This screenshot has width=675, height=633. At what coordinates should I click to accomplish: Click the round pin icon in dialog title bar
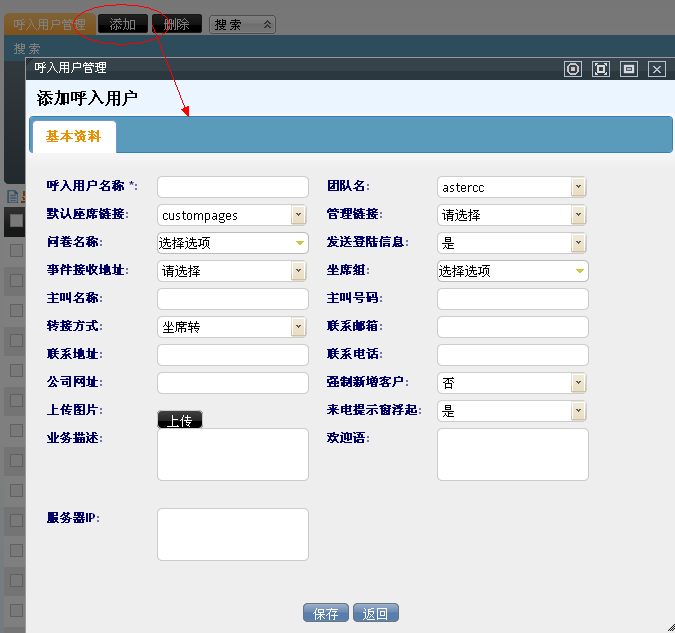[x=573, y=69]
